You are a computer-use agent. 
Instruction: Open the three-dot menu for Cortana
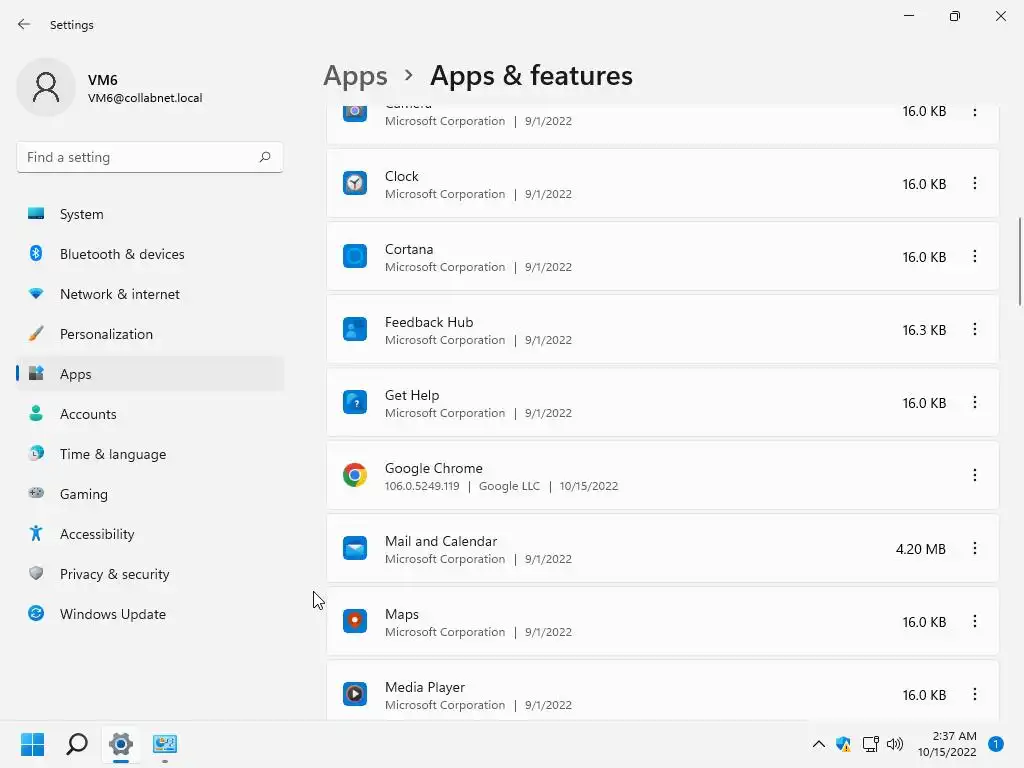[x=975, y=257]
